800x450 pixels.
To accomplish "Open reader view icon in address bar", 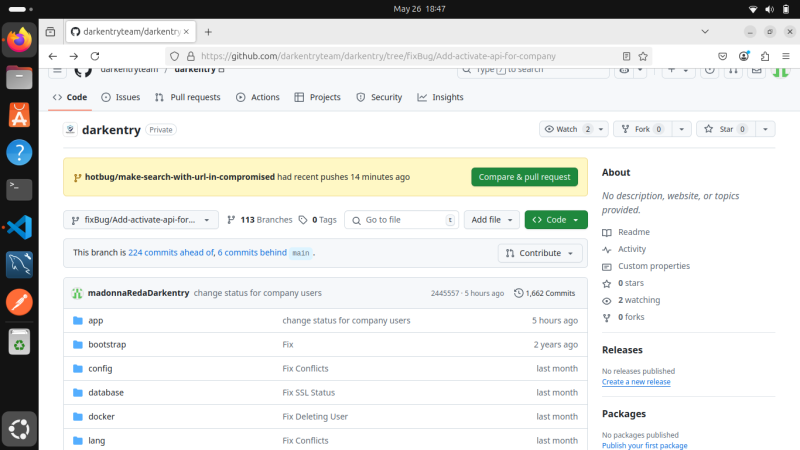I will point(626,56).
